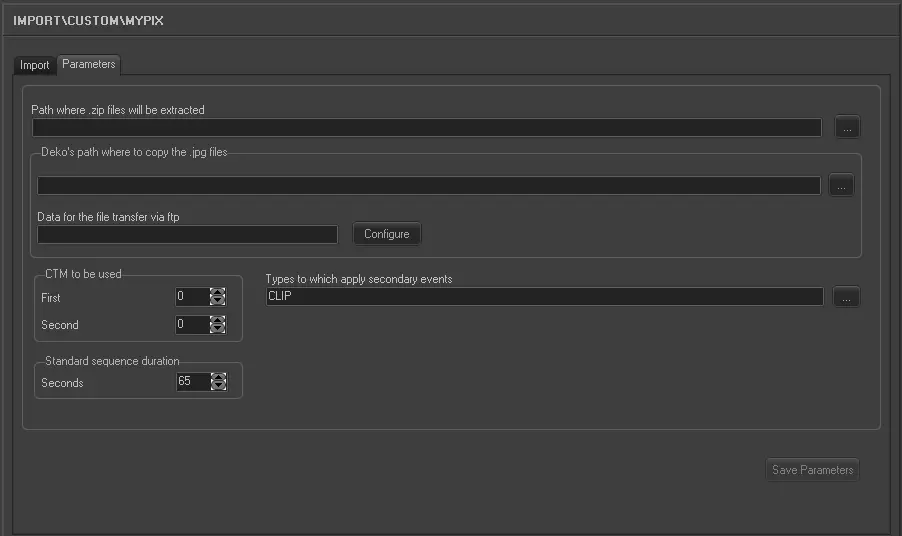Open ftp settings with Configure button
This screenshot has height=536, width=902.
click(386, 234)
